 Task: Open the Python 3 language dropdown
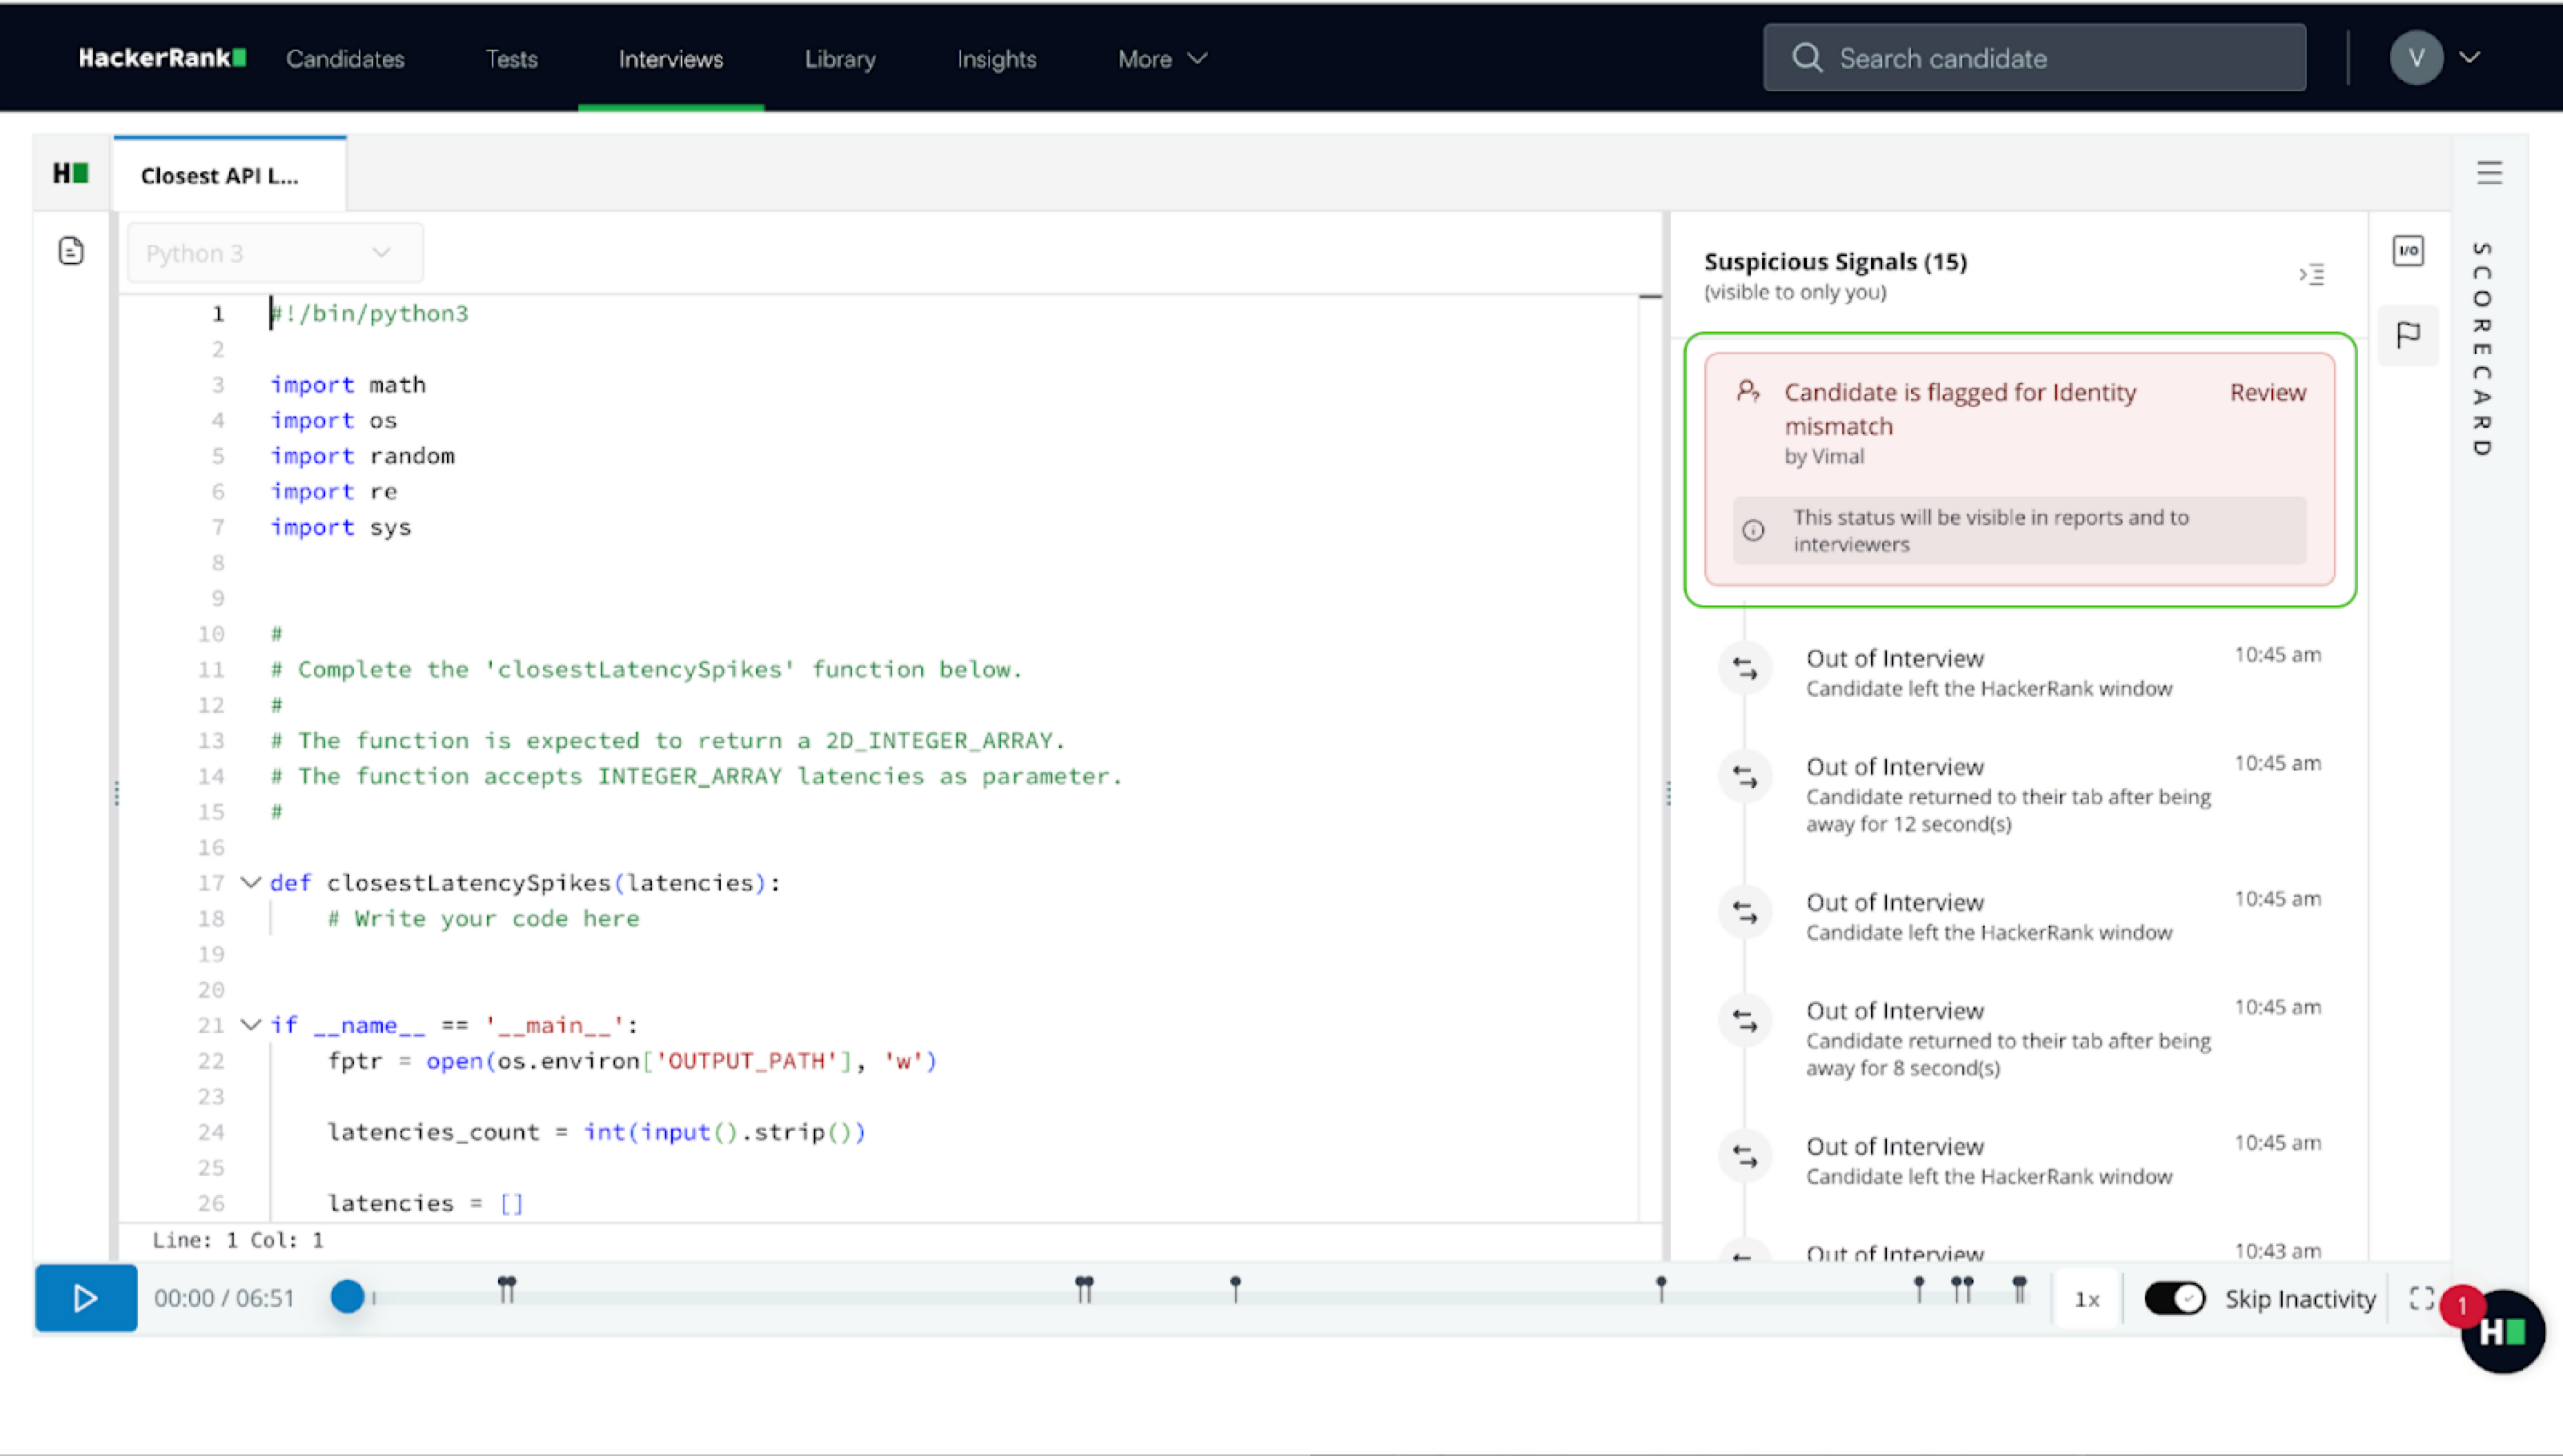click(x=274, y=253)
